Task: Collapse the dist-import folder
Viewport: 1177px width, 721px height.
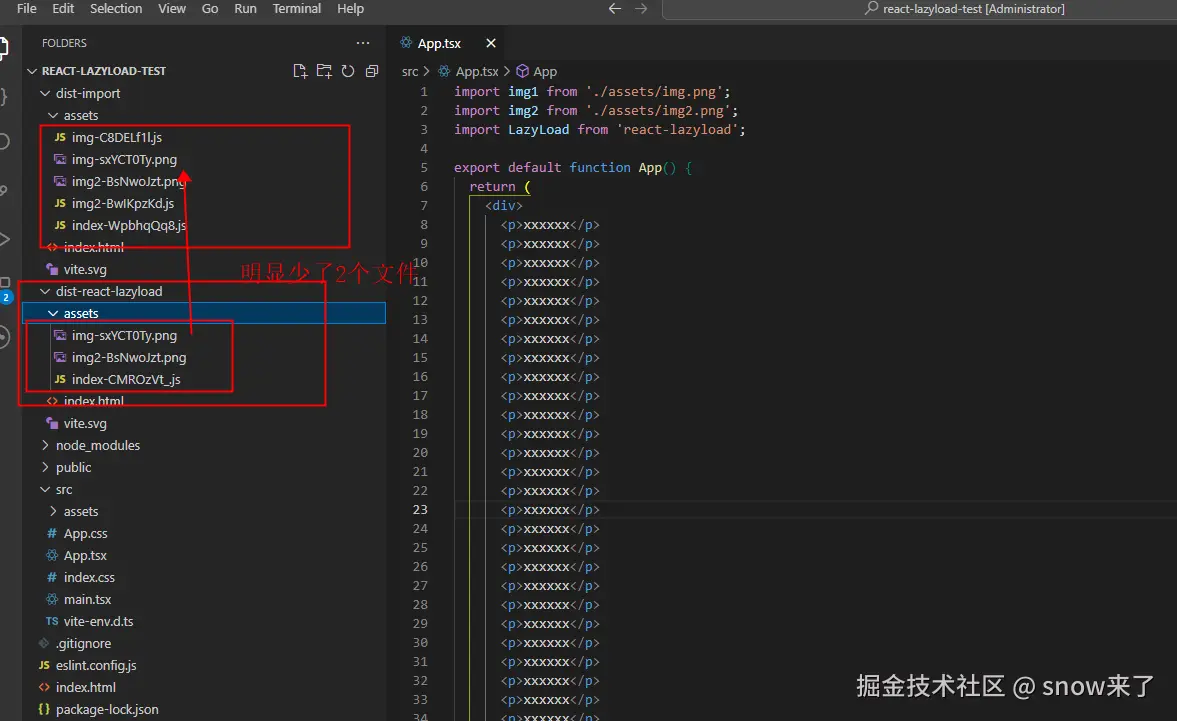Action: (x=87, y=93)
